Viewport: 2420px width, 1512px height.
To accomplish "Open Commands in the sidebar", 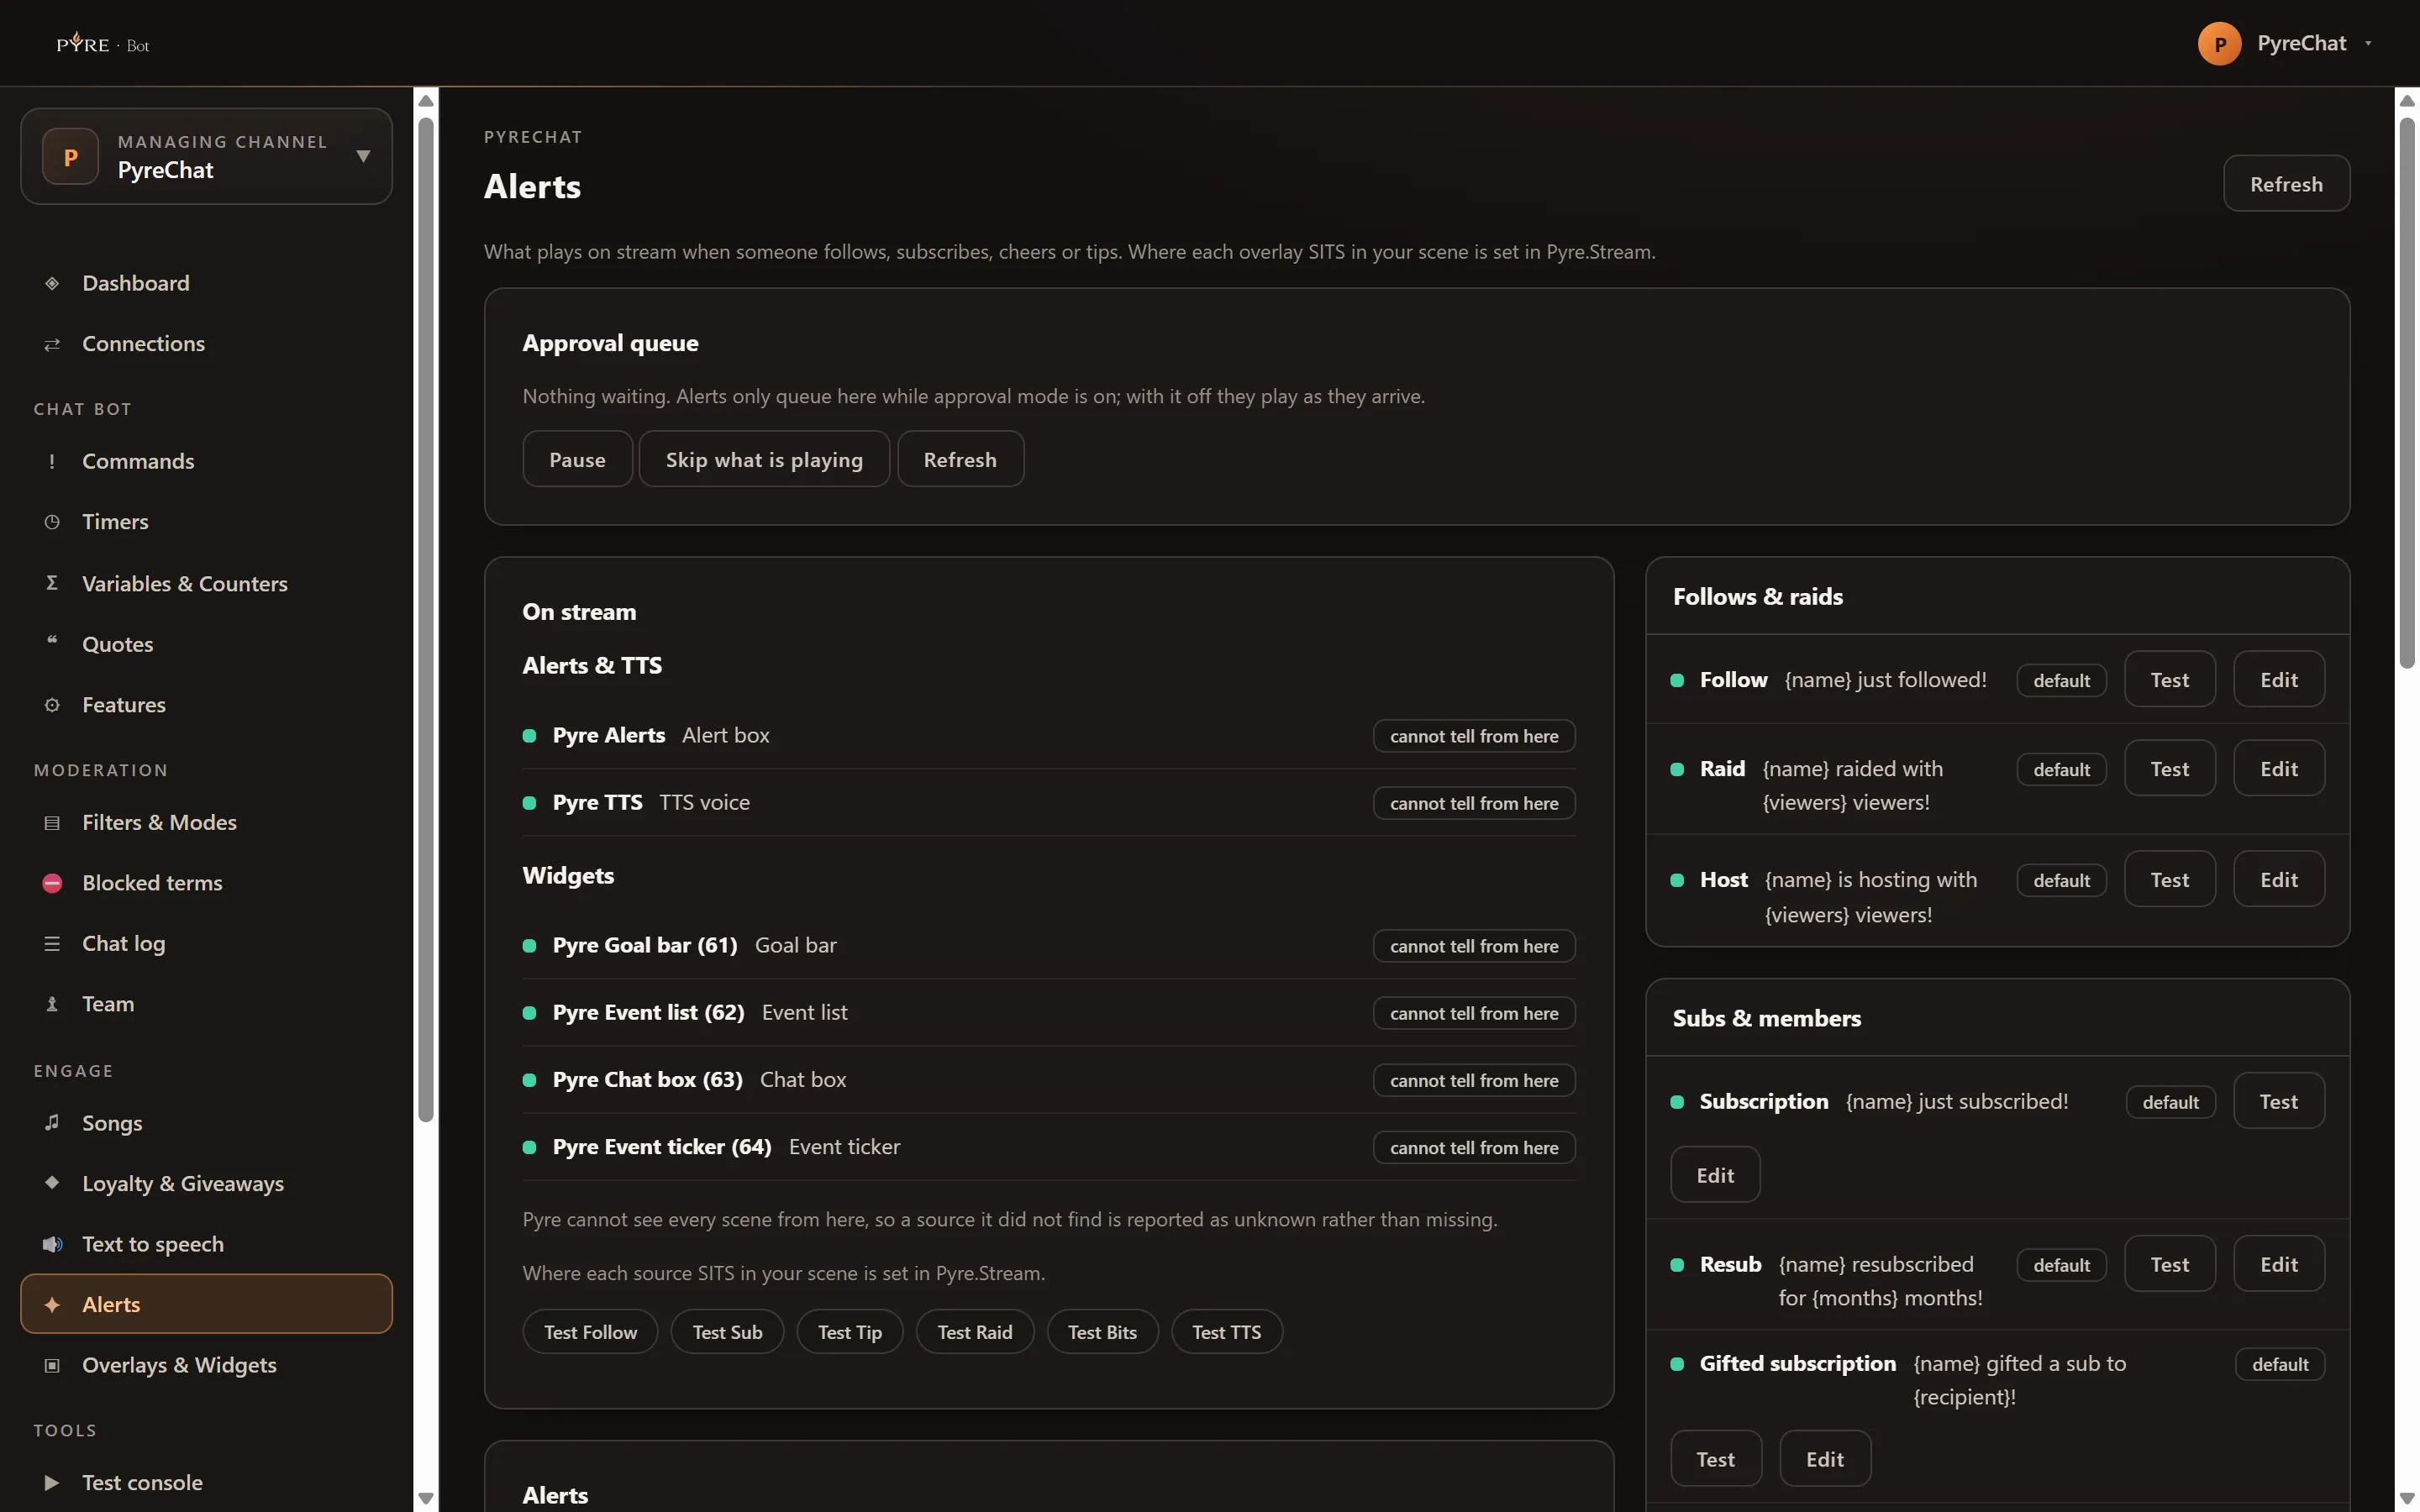I will [x=206, y=461].
